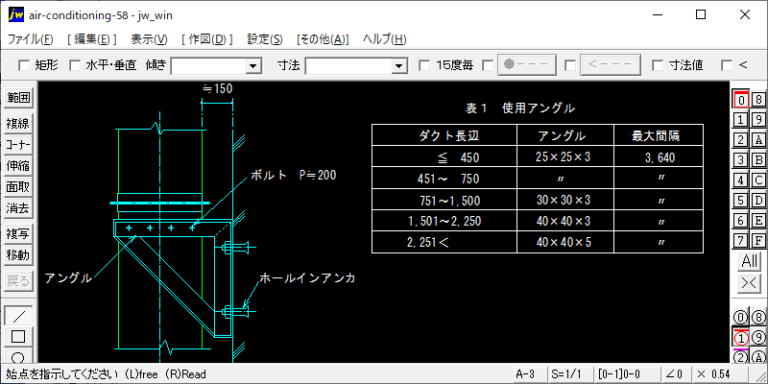Click the ●--- line-end point button

pos(527,65)
